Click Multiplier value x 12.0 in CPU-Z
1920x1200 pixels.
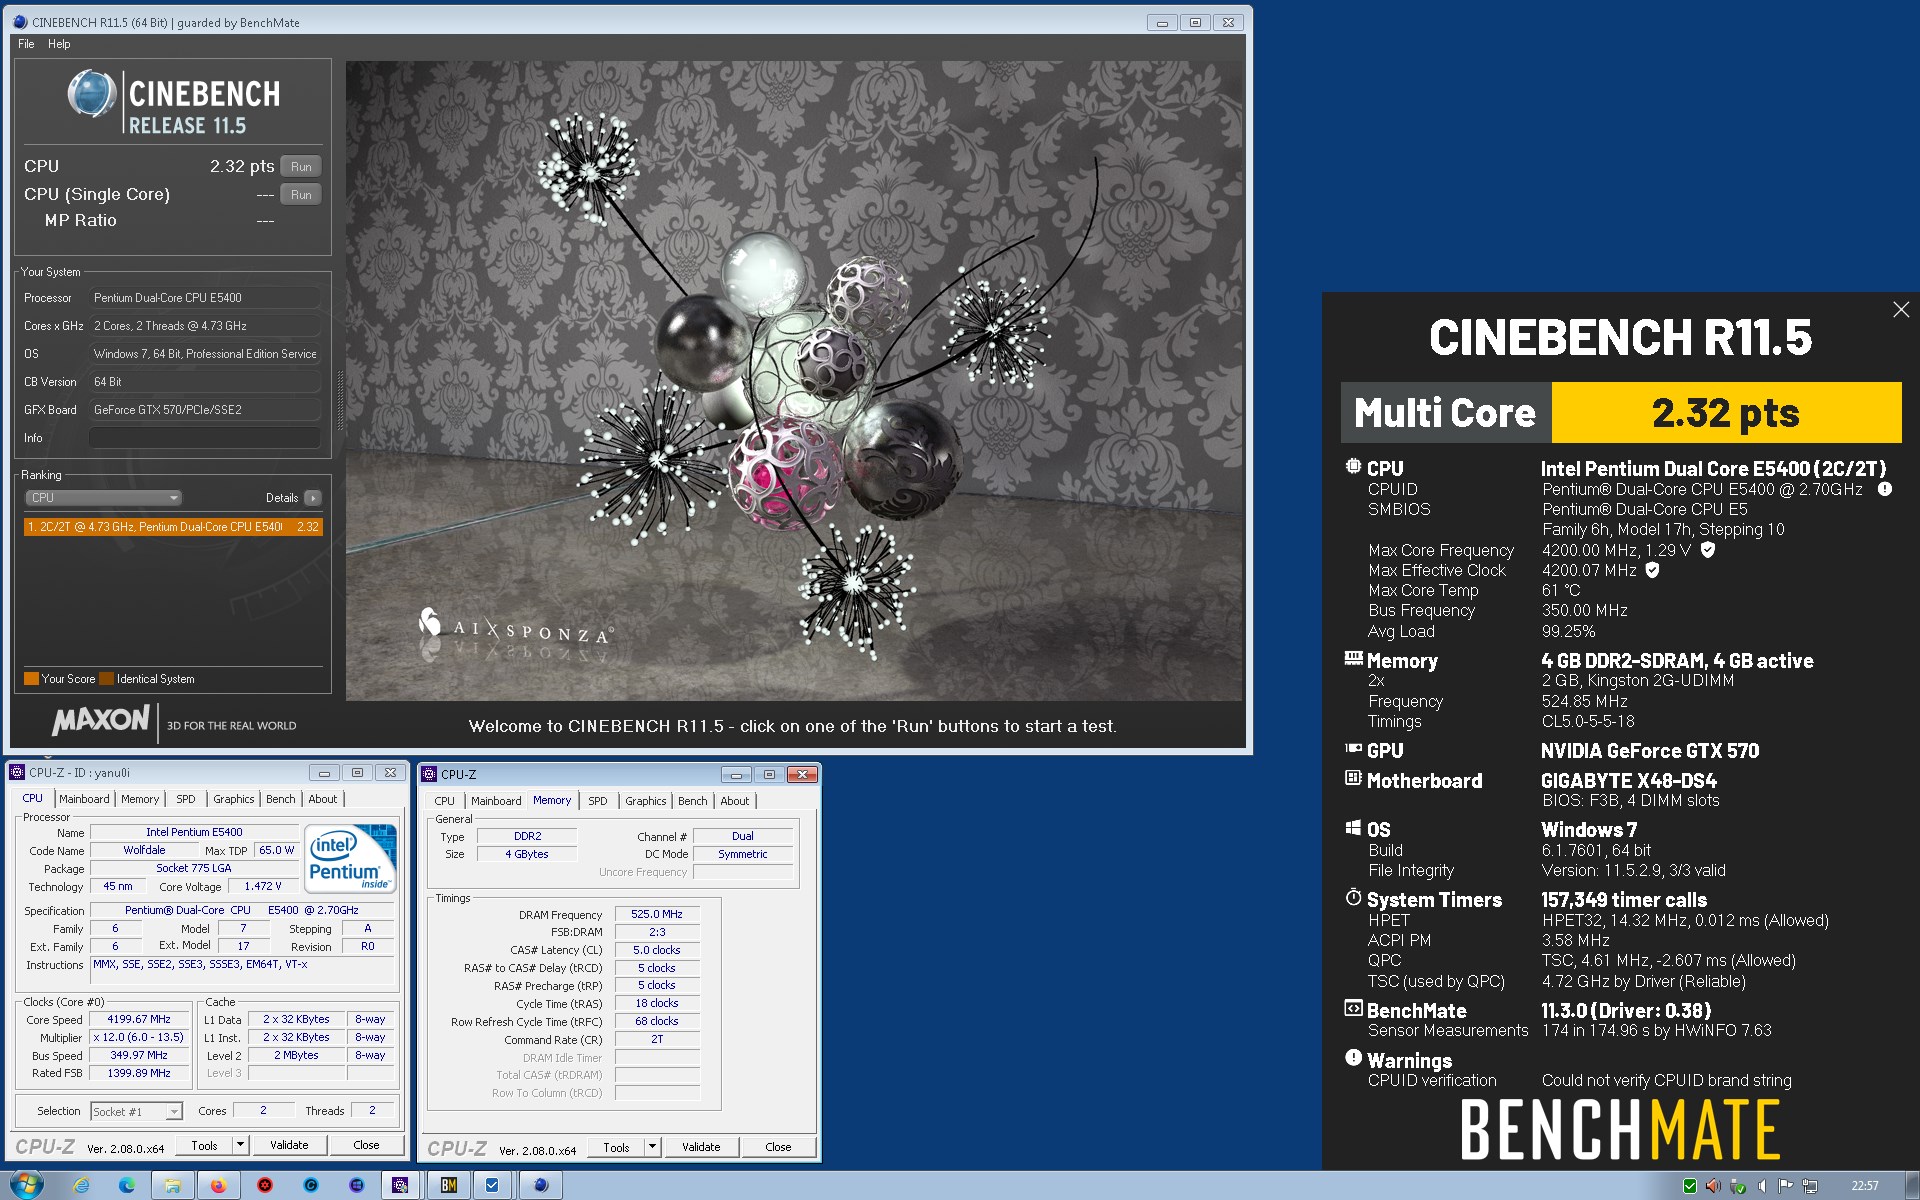[x=139, y=1037]
